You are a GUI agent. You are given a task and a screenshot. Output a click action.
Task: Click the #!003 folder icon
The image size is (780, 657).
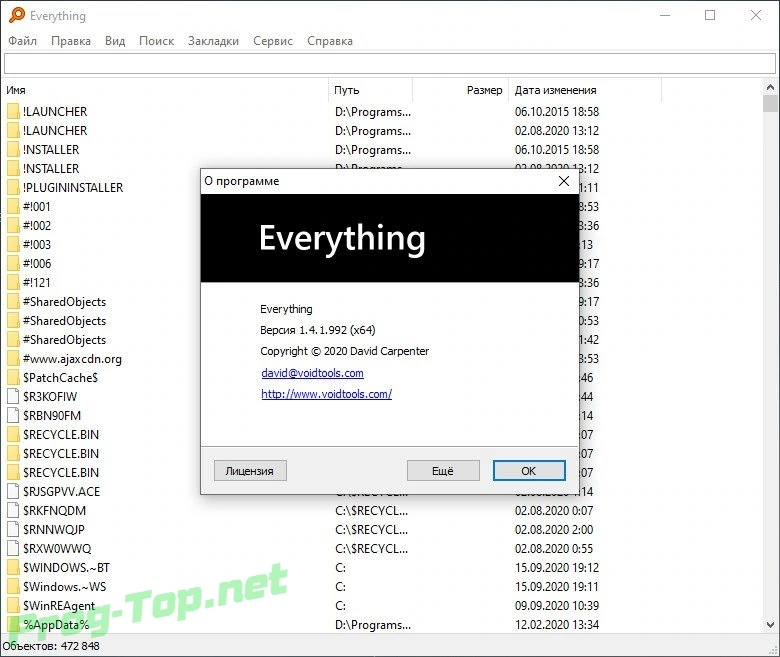13,244
